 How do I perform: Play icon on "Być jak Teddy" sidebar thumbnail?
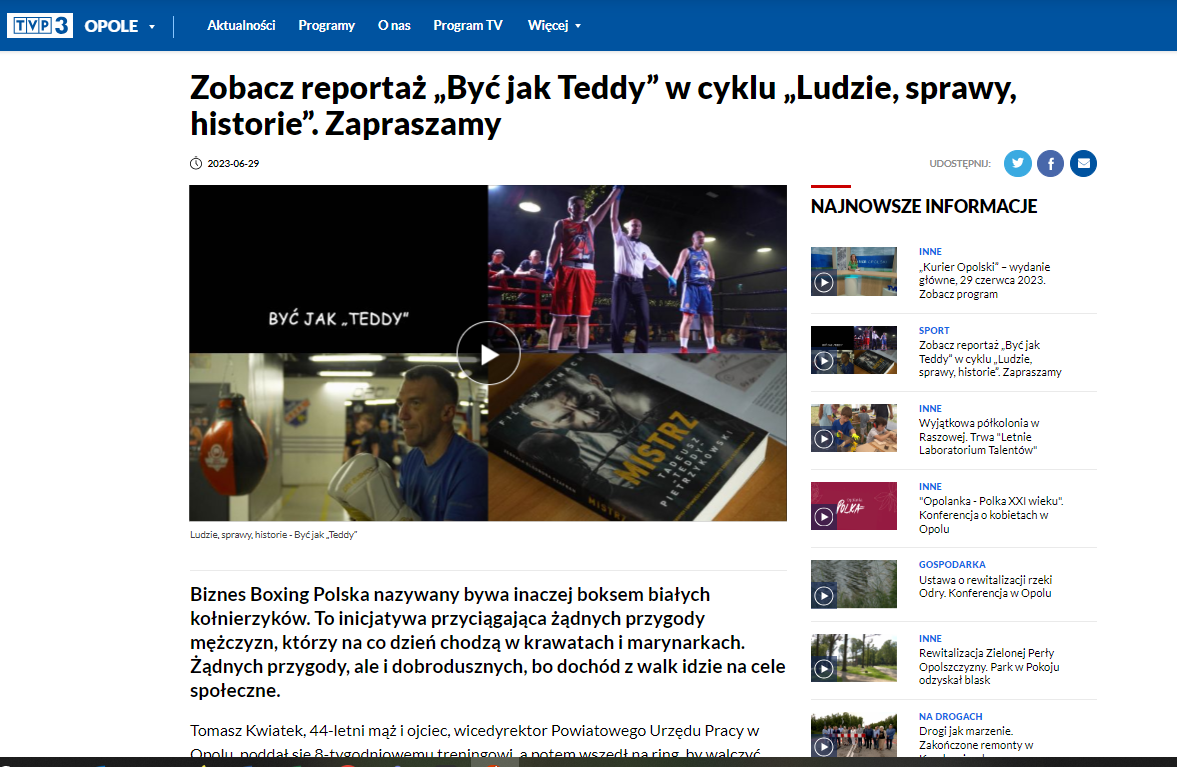tap(823, 361)
